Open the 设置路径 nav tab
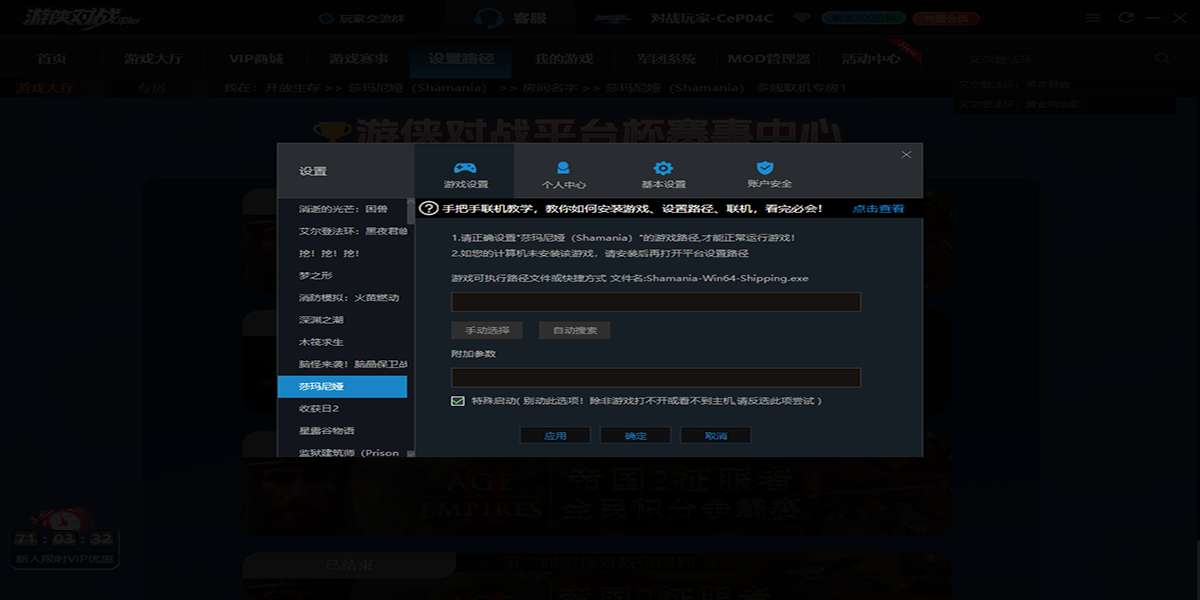 [x=461, y=59]
